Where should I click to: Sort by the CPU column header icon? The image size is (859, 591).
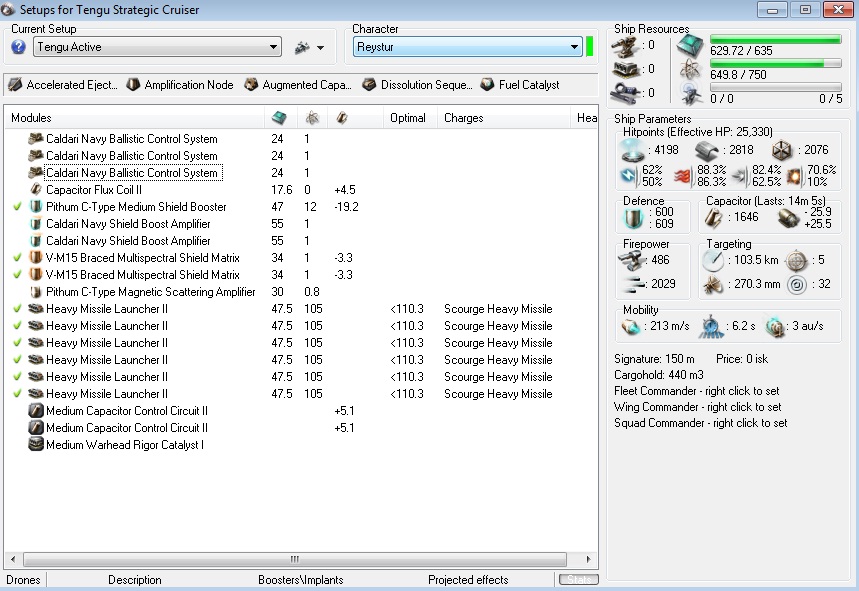(x=279, y=118)
